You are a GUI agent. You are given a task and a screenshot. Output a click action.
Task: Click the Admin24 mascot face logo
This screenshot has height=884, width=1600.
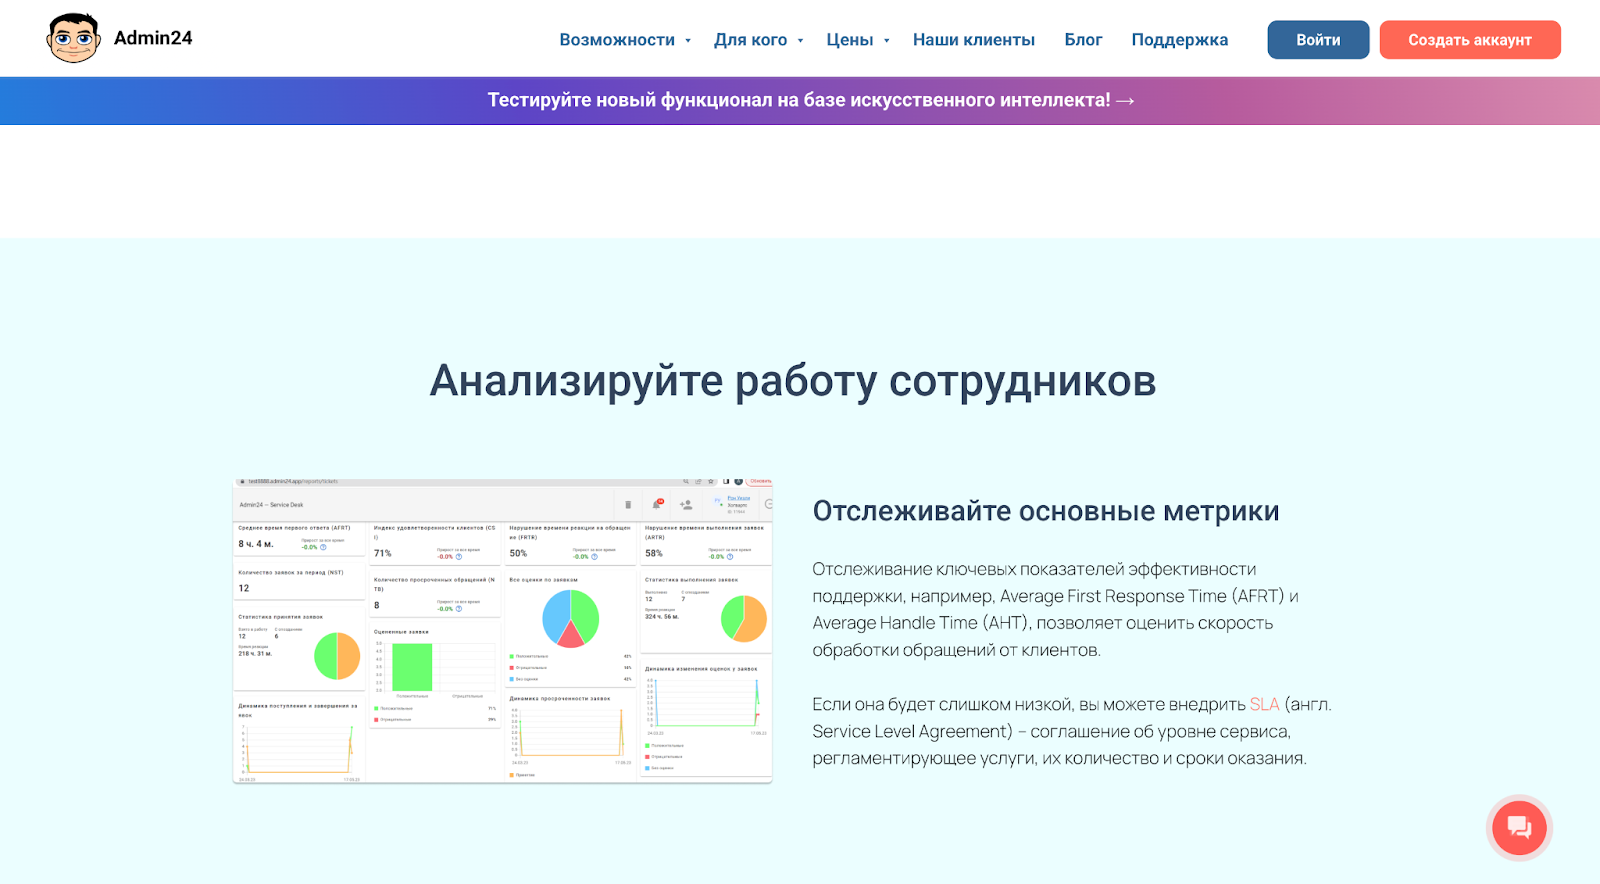coord(73,39)
